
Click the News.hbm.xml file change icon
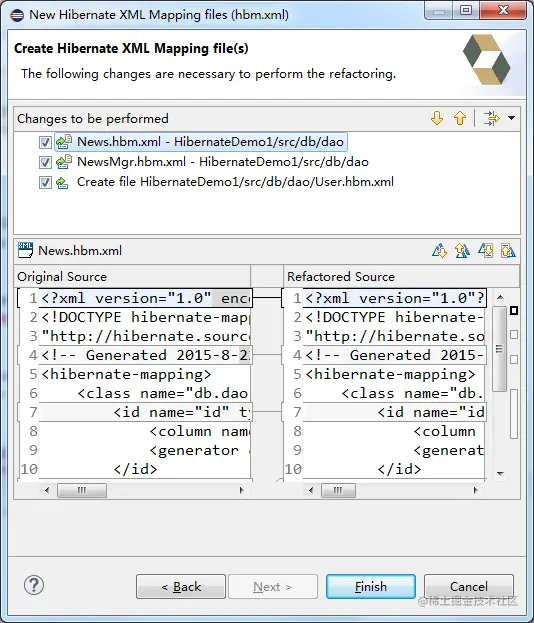coord(64,142)
